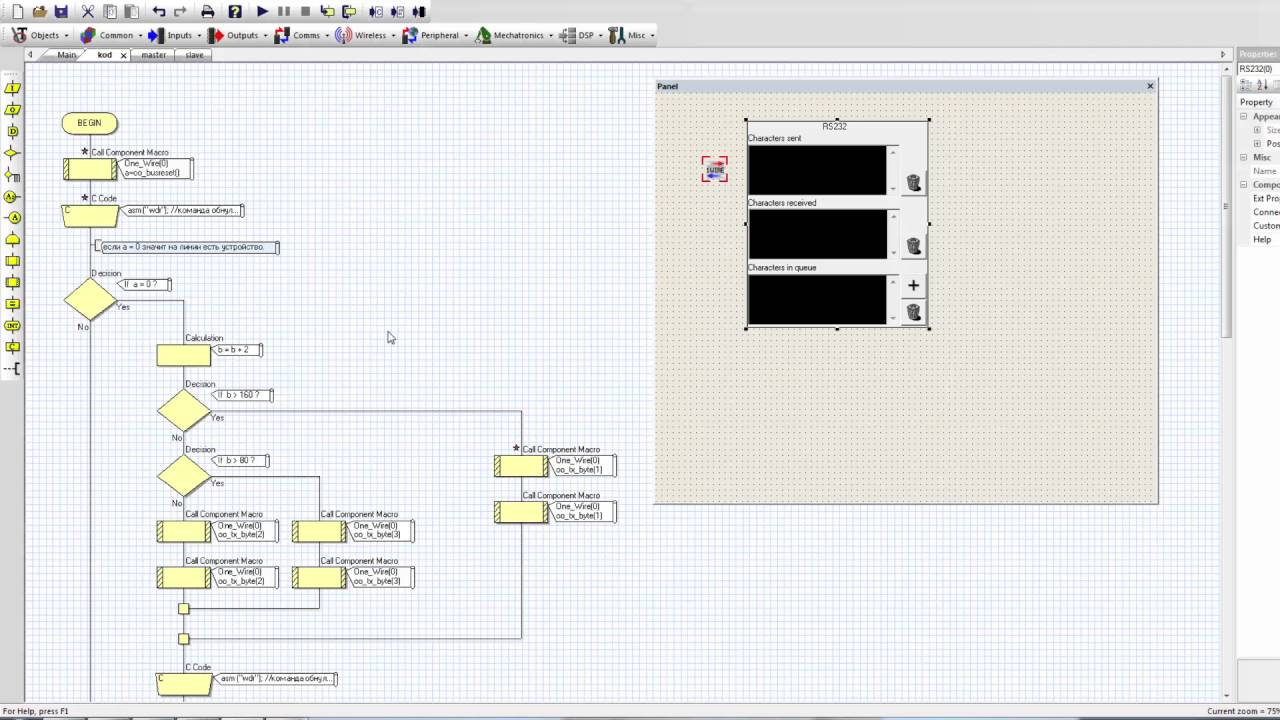Select the Macro icon in the palette
Screen dimensions: 1280x720
(x=13, y=261)
